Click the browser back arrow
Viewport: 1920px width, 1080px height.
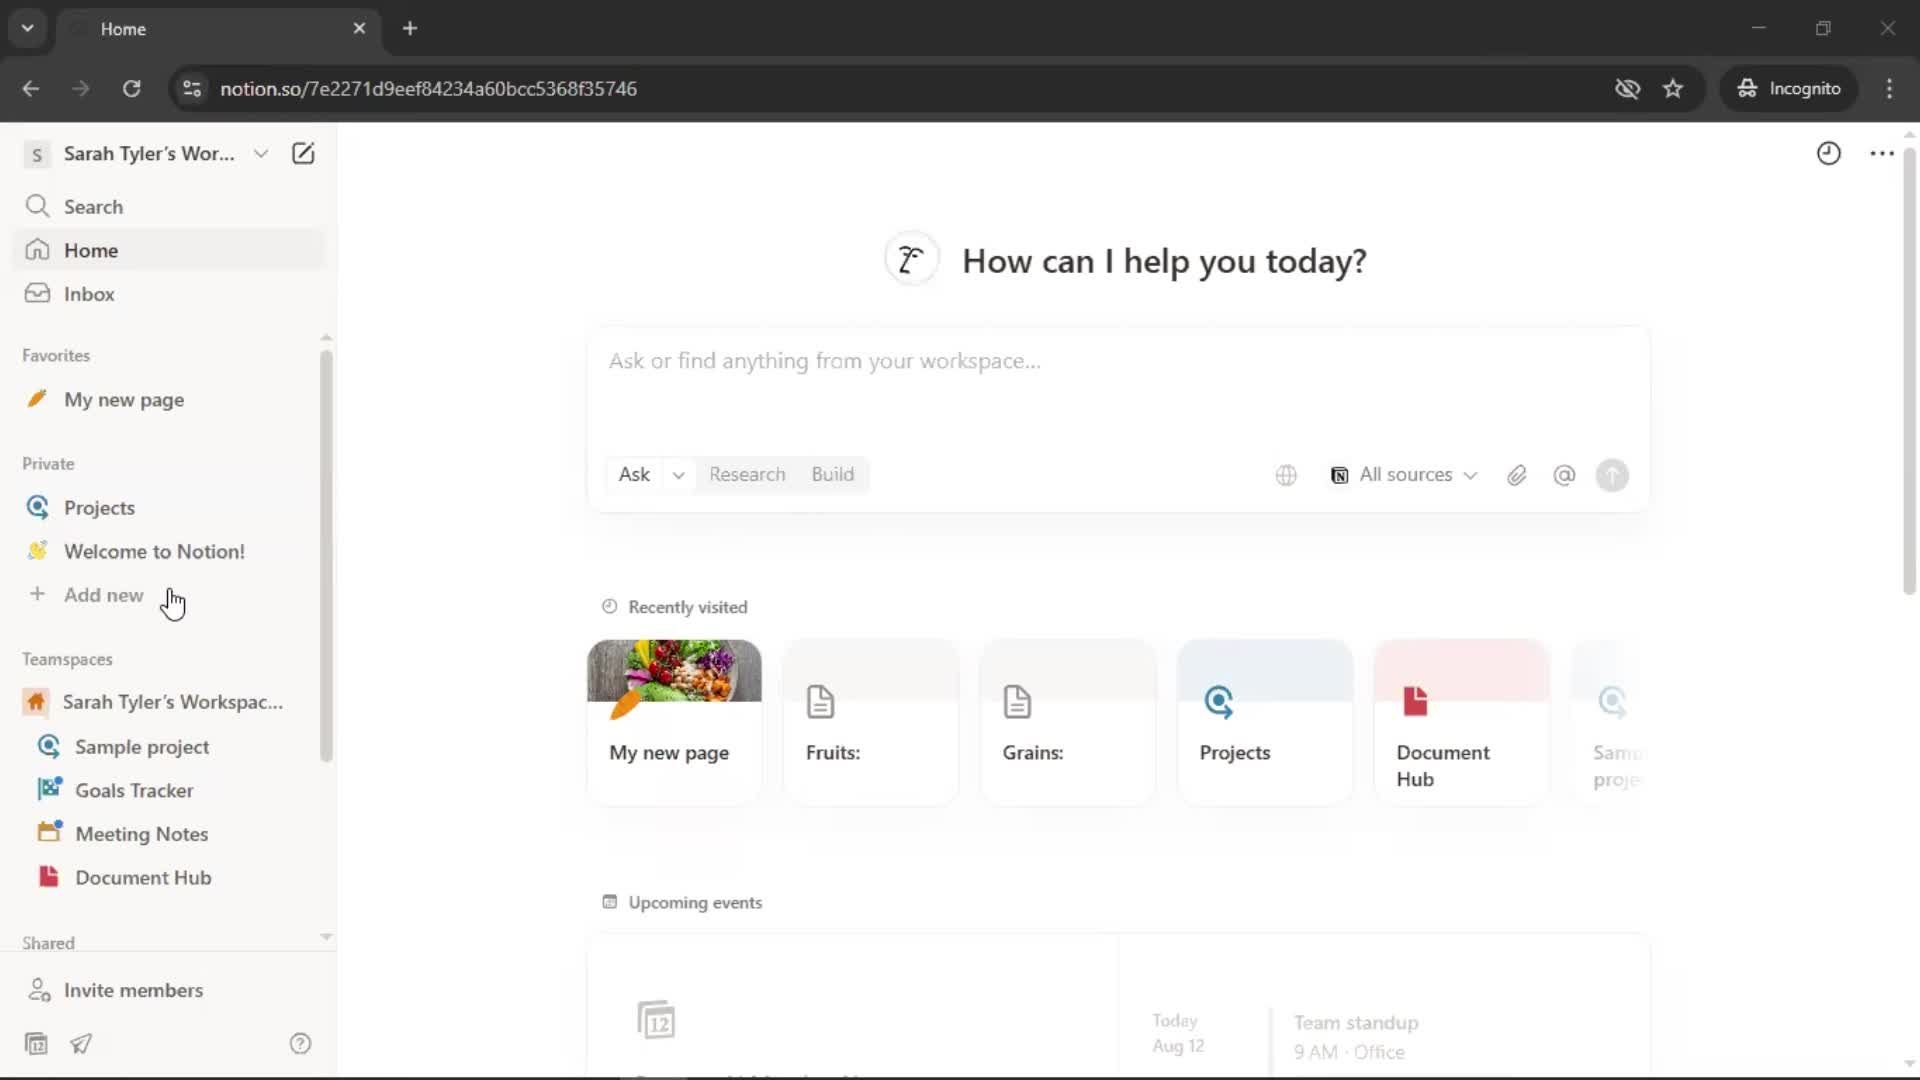point(31,88)
